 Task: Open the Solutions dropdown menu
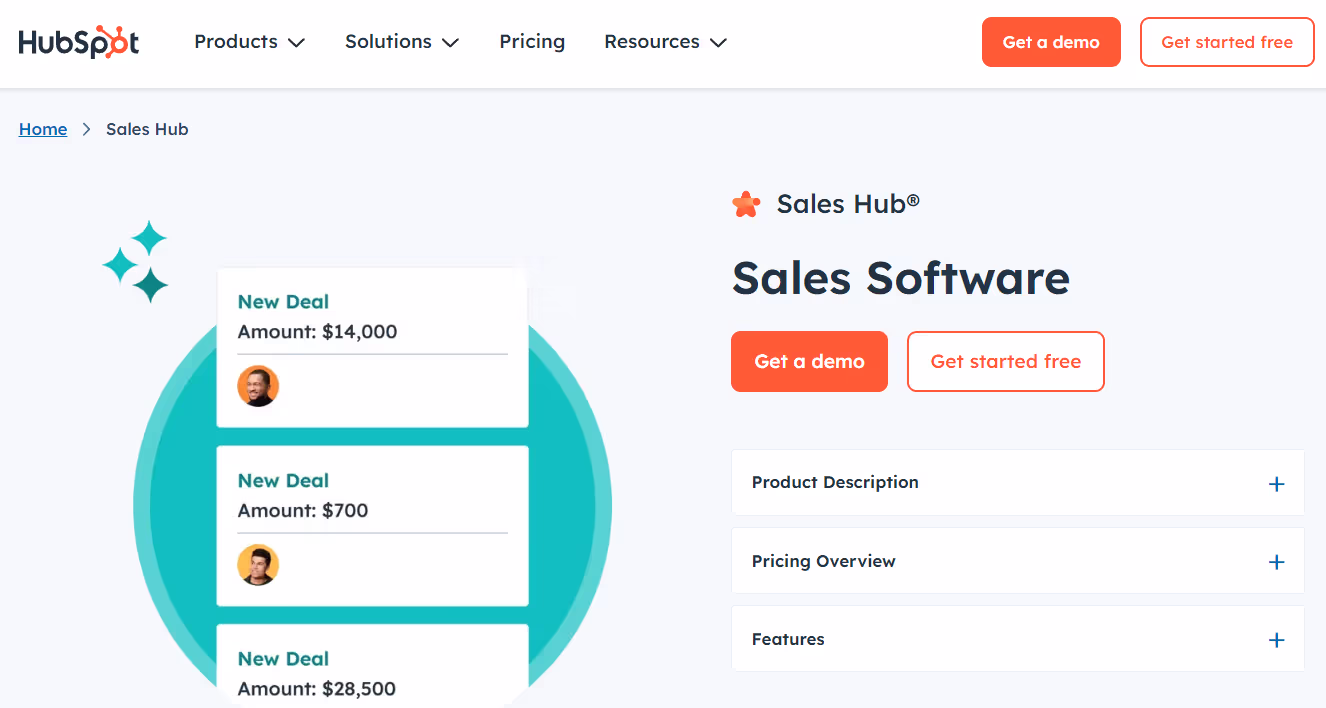point(402,42)
